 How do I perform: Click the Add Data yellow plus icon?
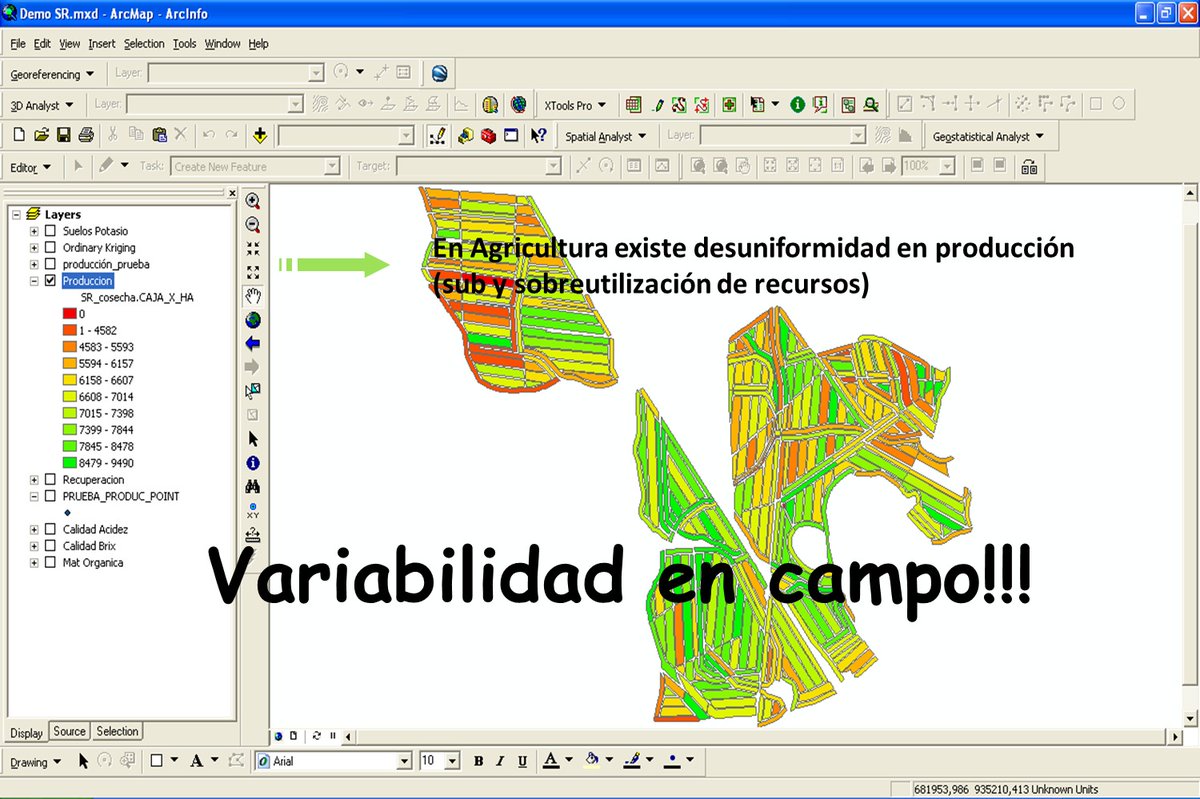260,135
